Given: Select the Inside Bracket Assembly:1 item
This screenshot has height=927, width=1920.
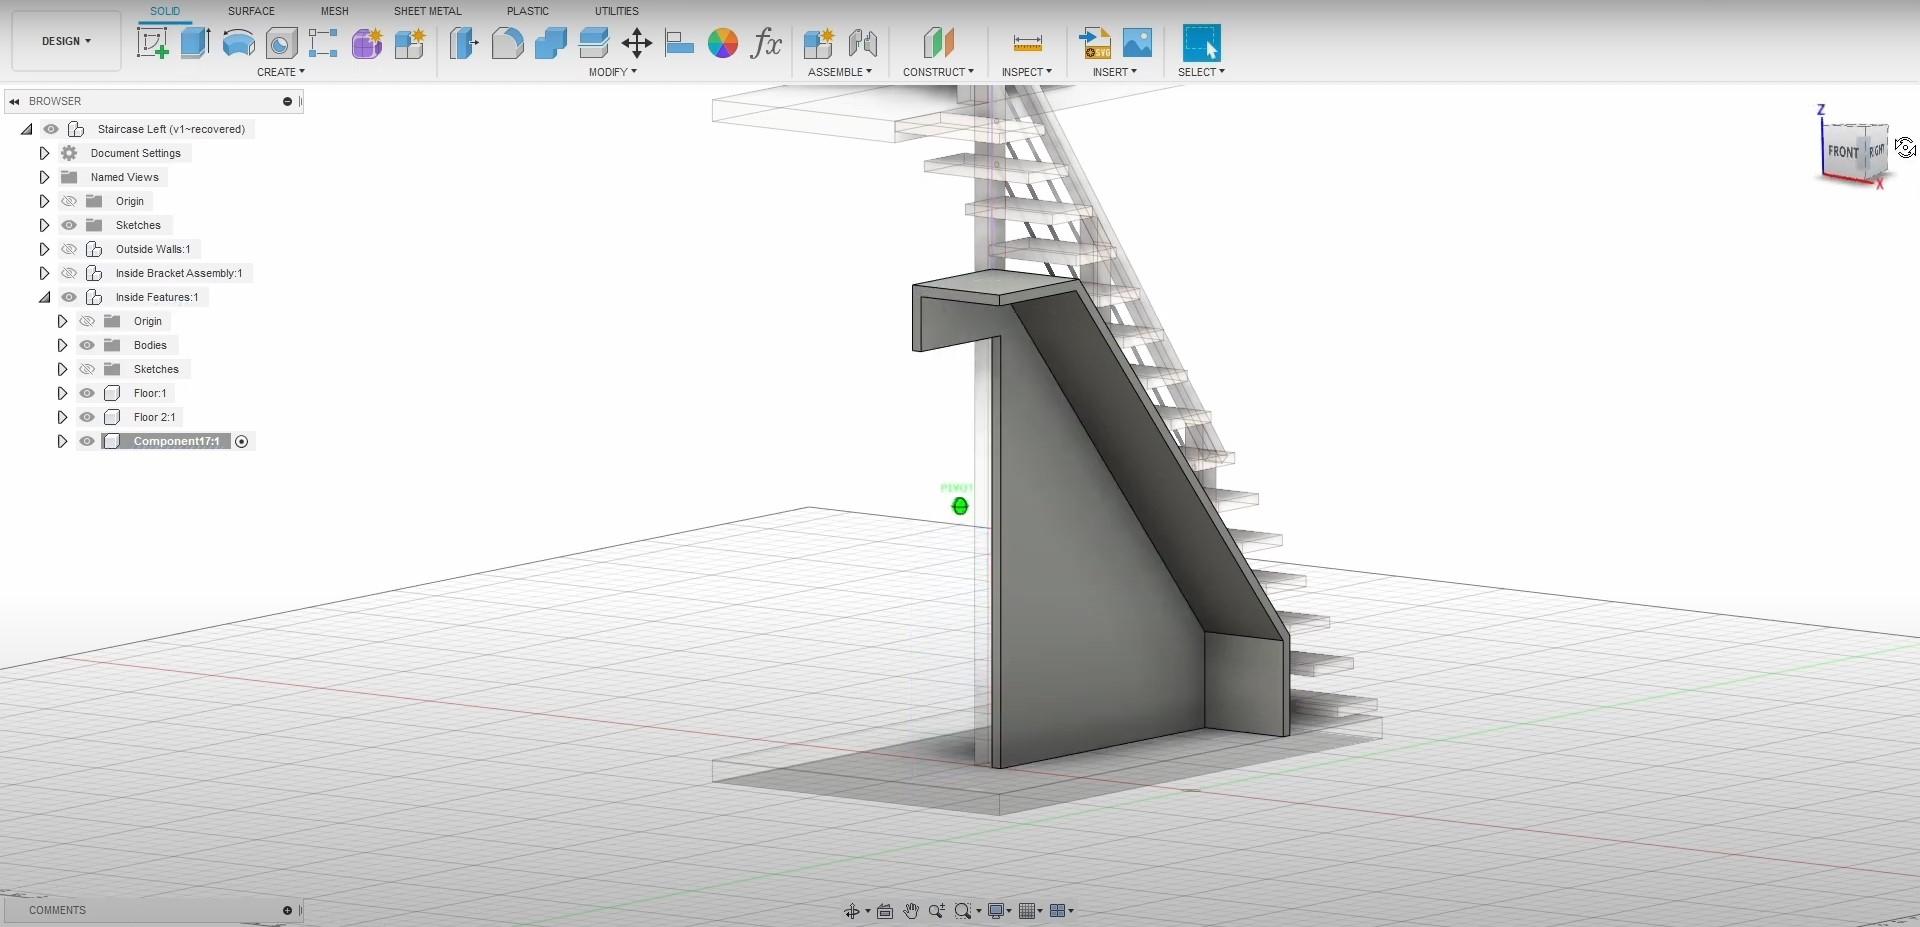Looking at the screenshot, I should tap(179, 273).
